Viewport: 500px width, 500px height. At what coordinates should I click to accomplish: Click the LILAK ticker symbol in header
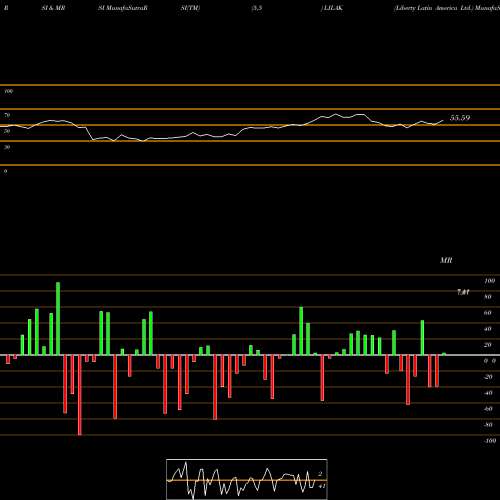click(332, 8)
